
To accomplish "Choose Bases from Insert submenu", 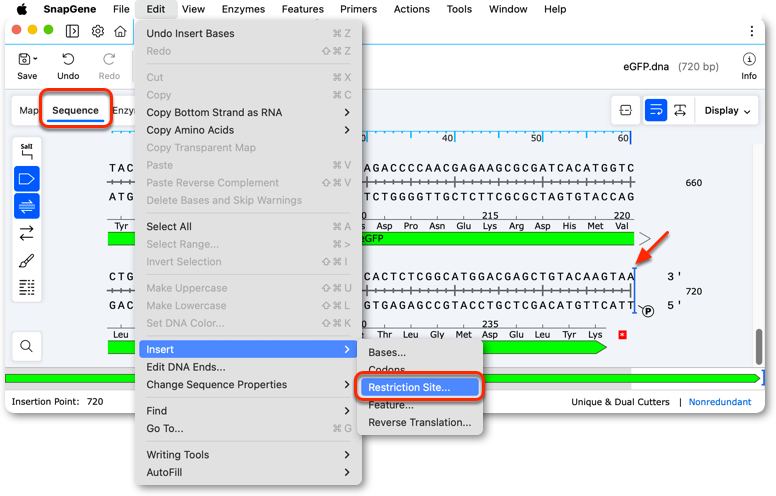I will pyautogui.click(x=420, y=352).
